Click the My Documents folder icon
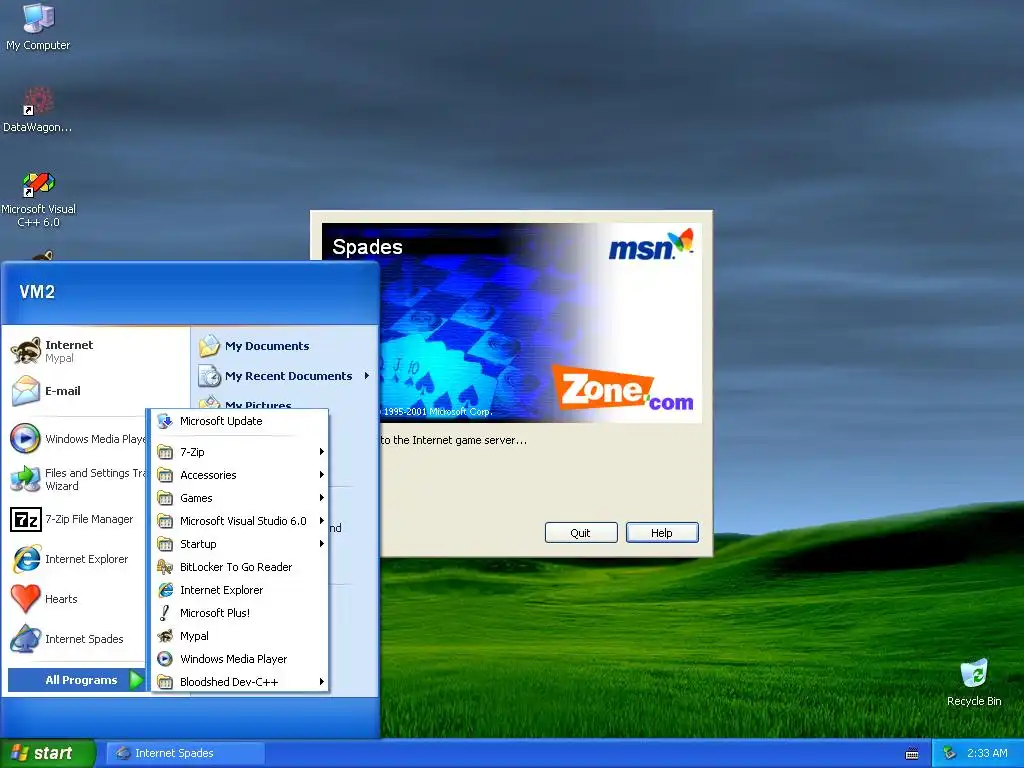 pos(209,345)
